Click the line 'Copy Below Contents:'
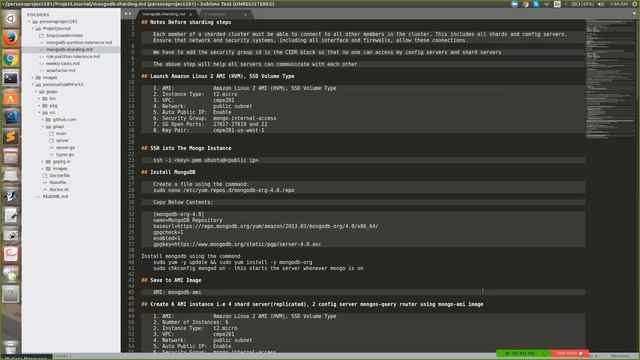 click(x=183, y=202)
